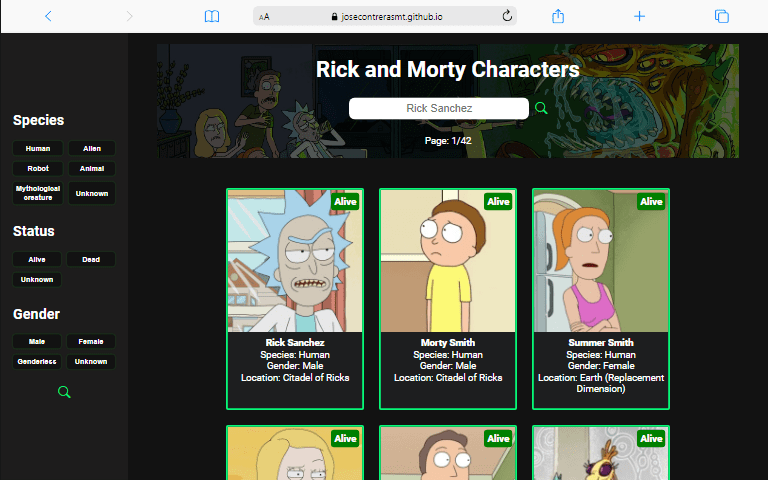Screen dimensions: 768x480
Task: Select the Female gender filter
Action: pos(91,341)
